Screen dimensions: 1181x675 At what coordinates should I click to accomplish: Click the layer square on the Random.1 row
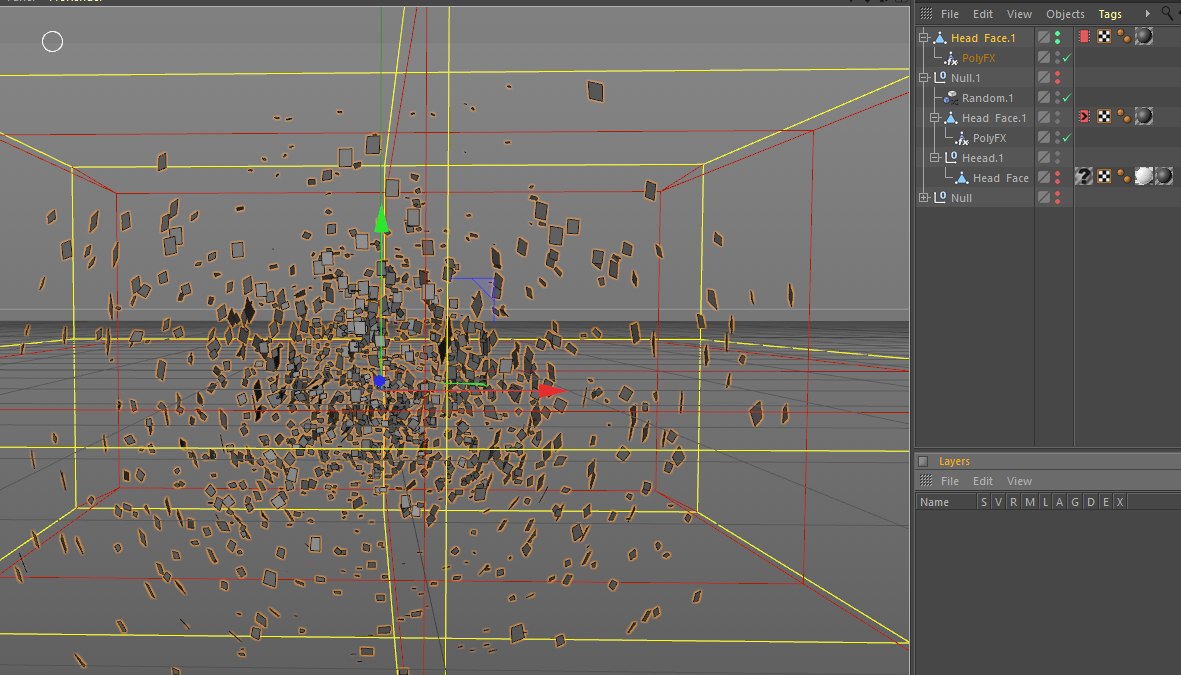coord(1043,98)
